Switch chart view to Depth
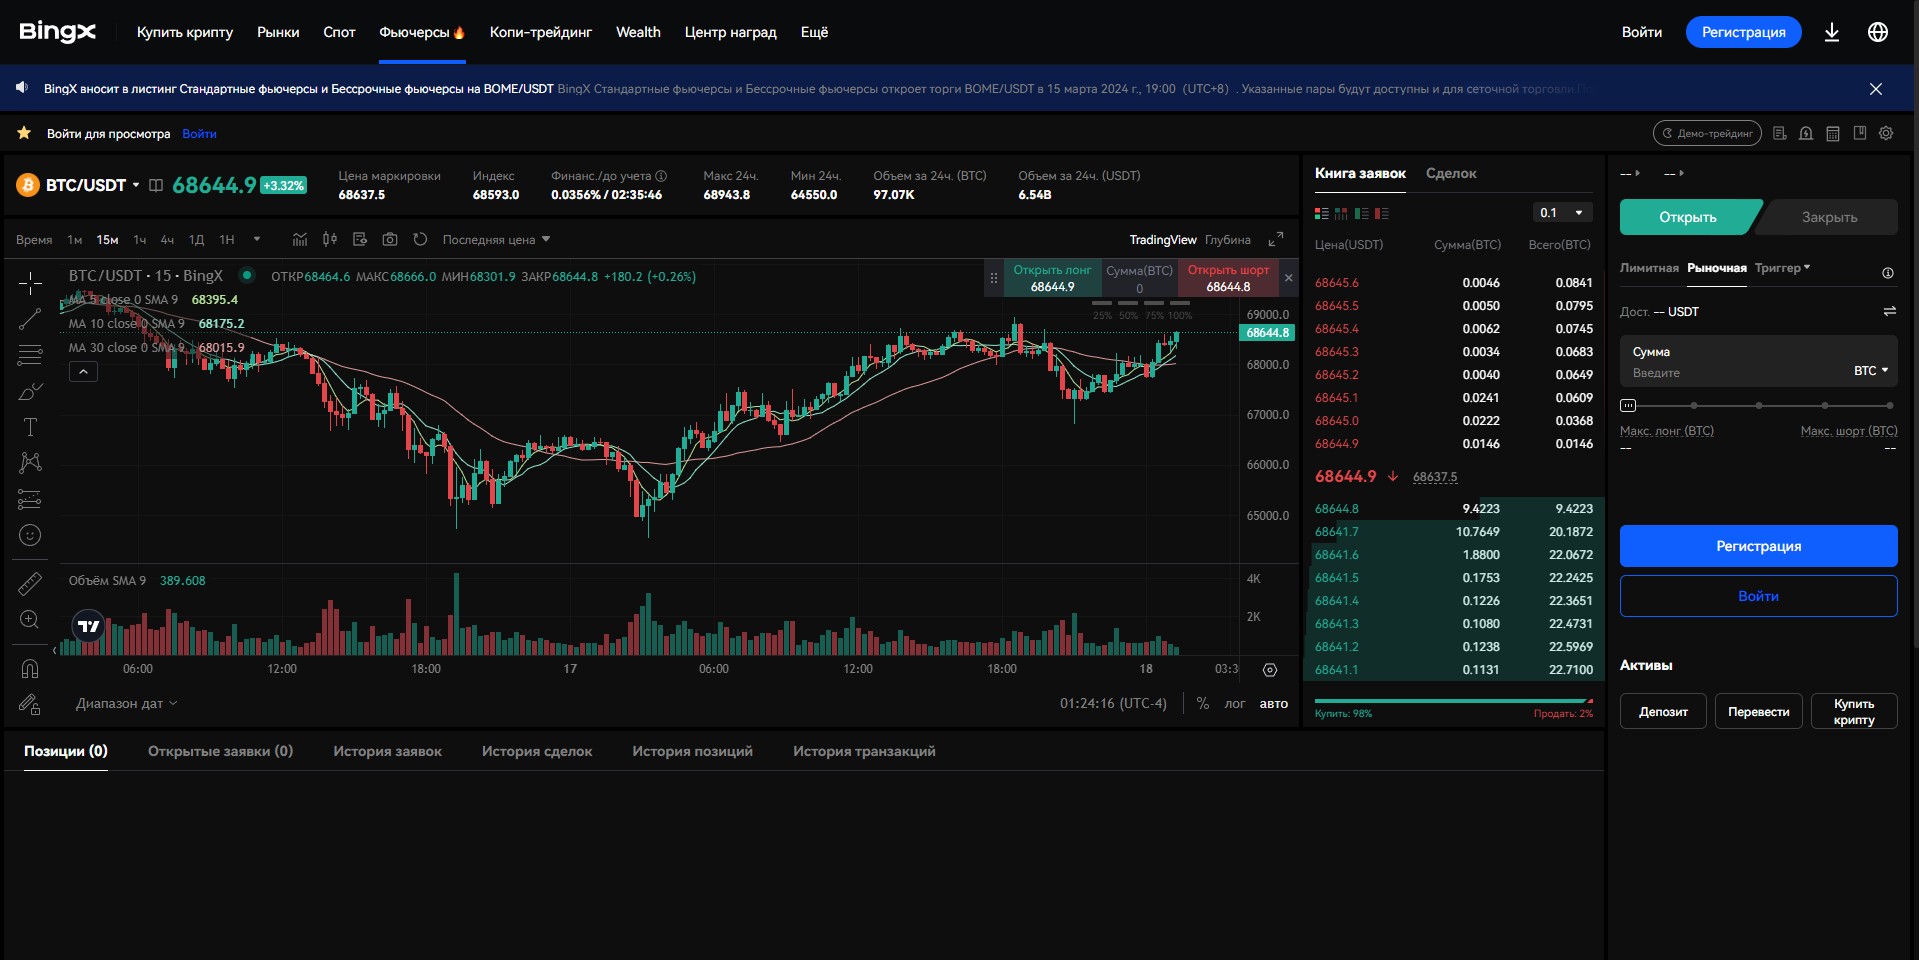The image size is (1919, 960). (1228, 240)
